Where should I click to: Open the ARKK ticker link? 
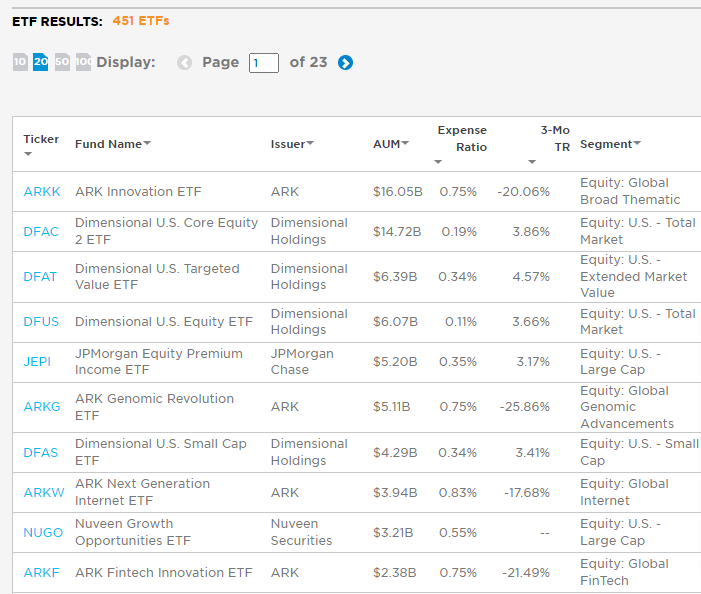pos(42,192)
